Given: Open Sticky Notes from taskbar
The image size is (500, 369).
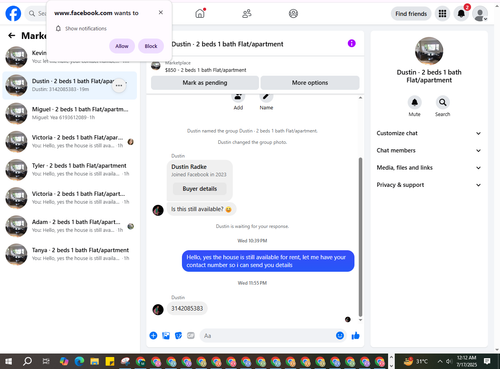Looking at the screenshot, I should point(110,361).
